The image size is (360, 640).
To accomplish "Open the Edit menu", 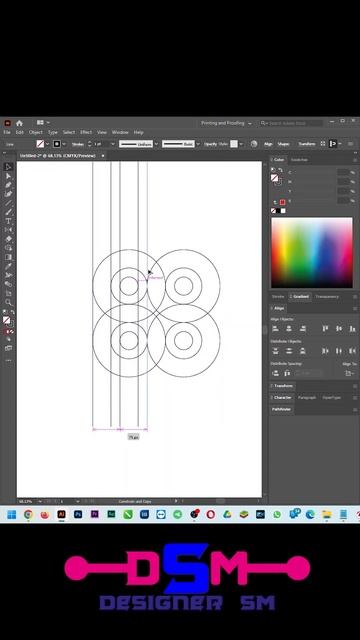I will click(20, 133).
